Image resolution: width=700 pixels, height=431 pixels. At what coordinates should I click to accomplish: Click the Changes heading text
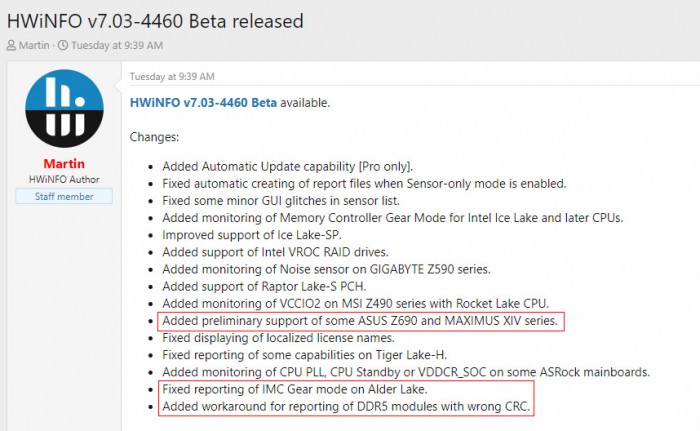(155, 135)
